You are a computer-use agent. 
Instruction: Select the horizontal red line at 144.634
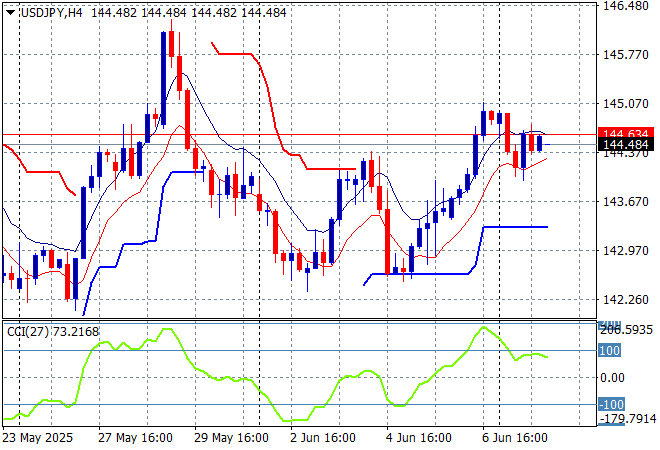300,134
